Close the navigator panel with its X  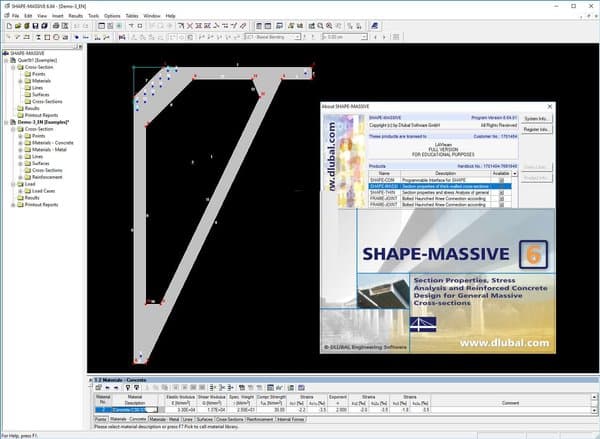(x=80, y=47)
